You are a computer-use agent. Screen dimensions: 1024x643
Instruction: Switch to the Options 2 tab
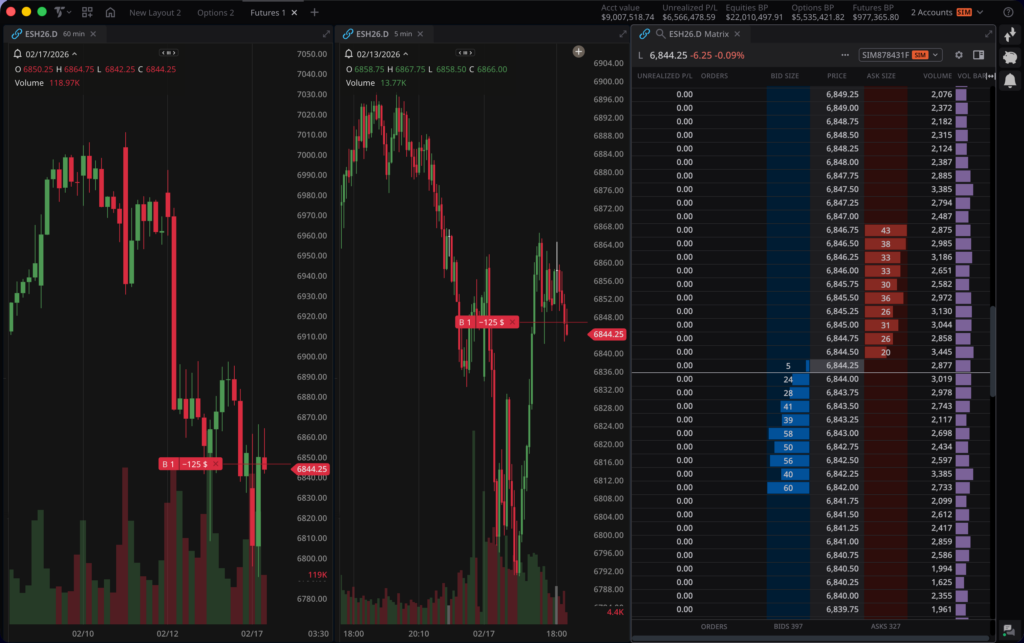point(214,12)
